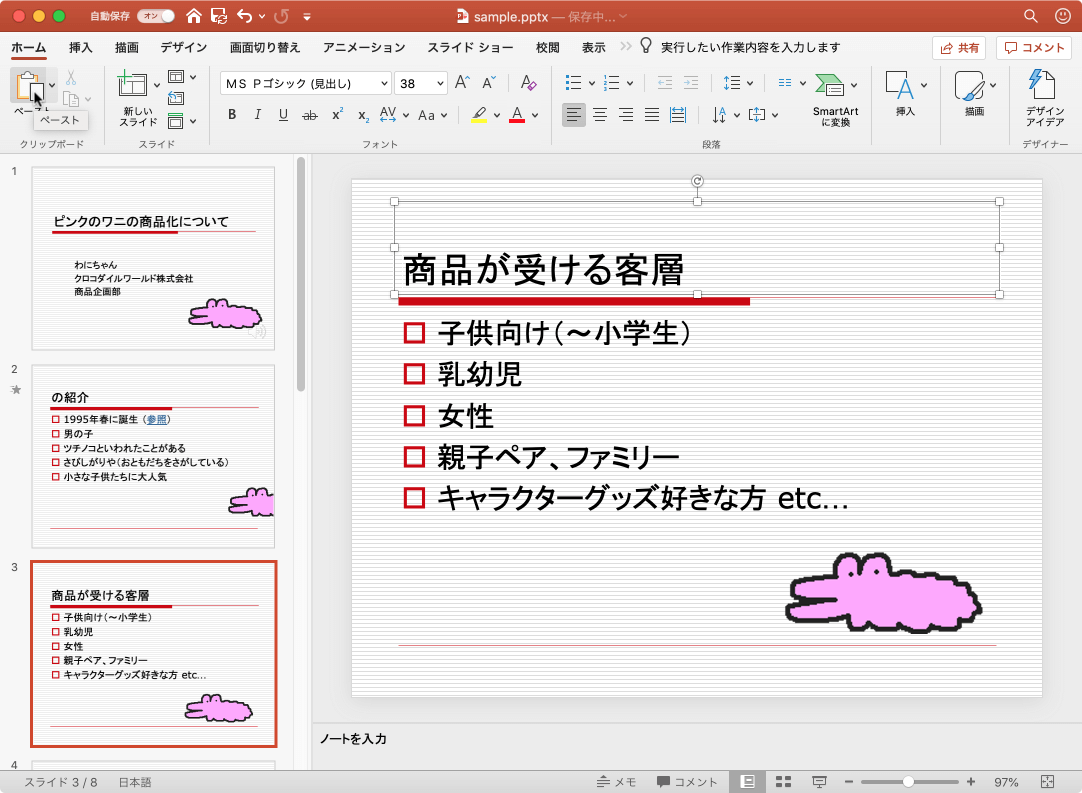Image resolution: width=1082 pixels, height=793 pixels.
Task: Click the slide sorter view icon in status bar
Action: [783, 780]
